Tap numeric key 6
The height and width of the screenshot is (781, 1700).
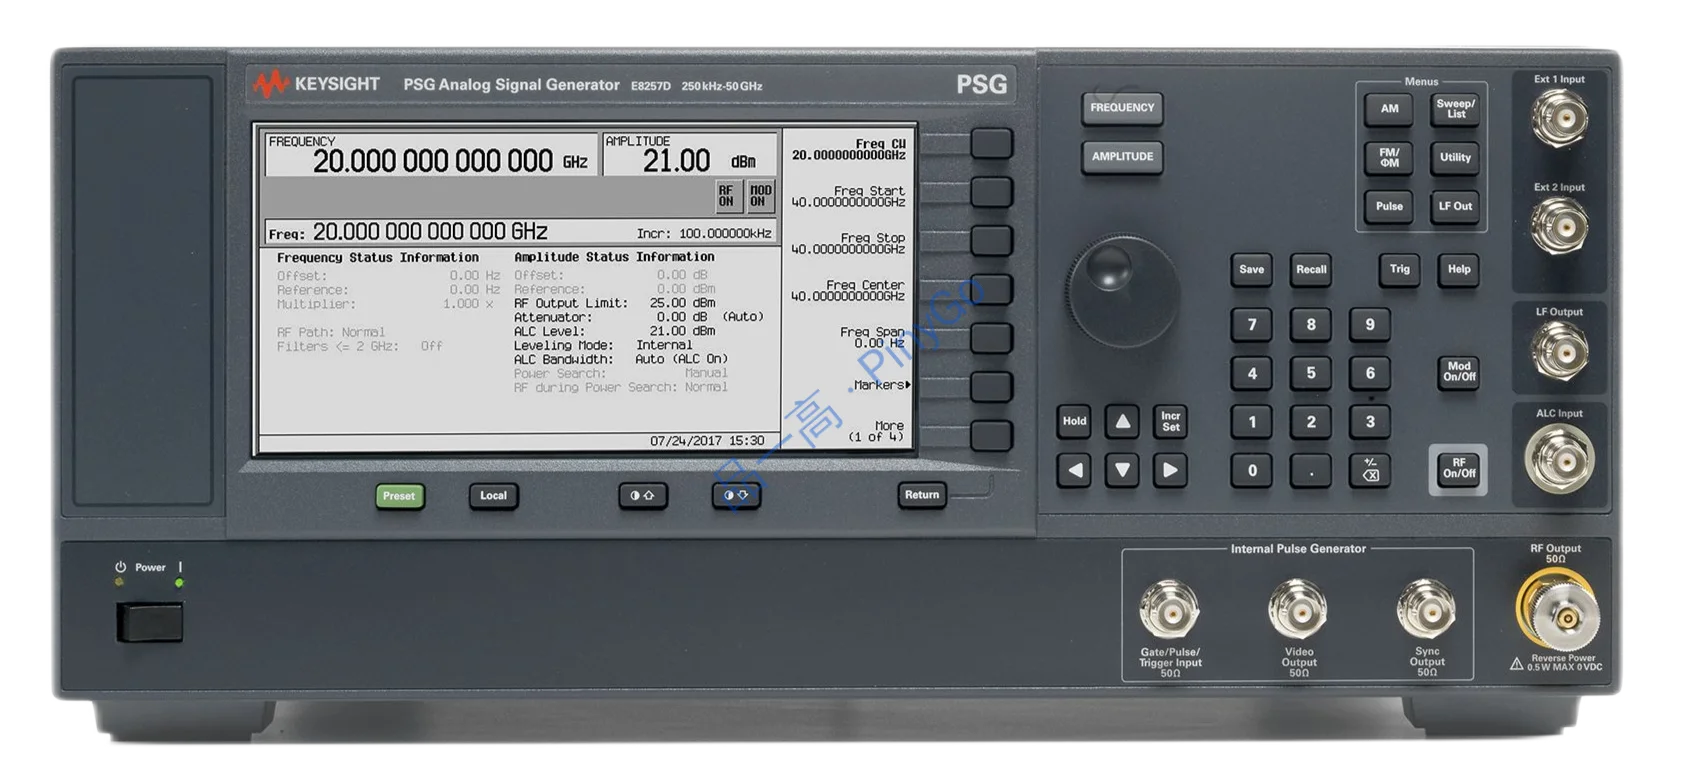[x=1370, y=374]
